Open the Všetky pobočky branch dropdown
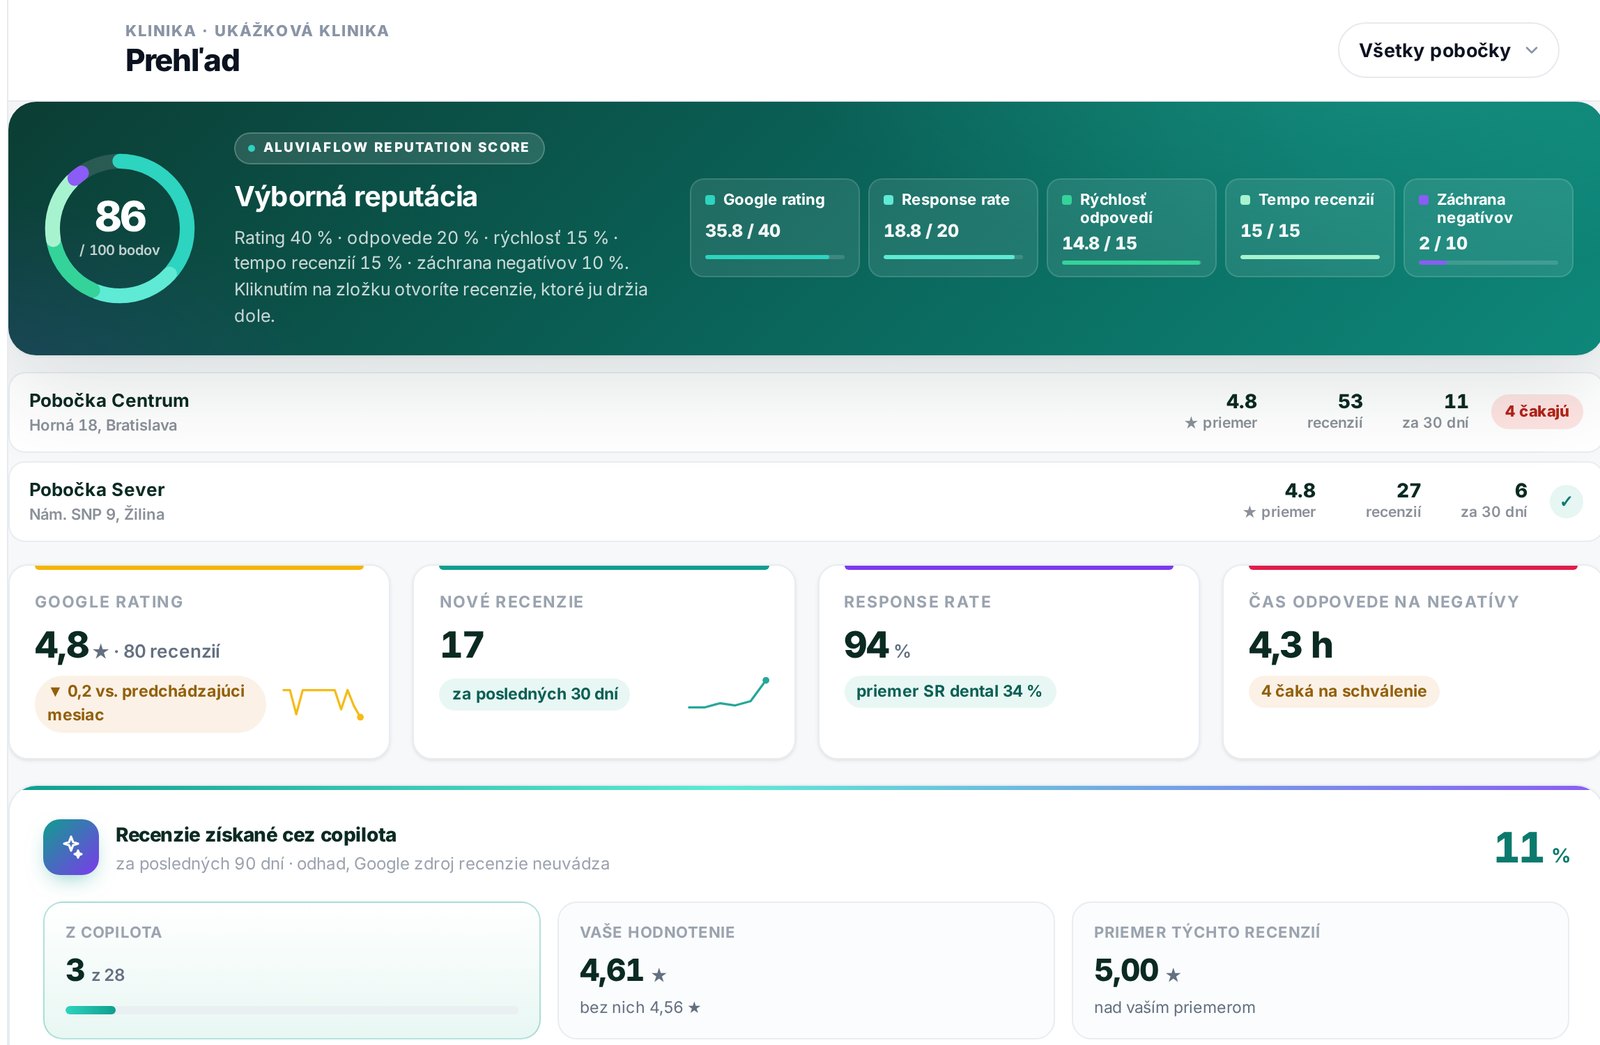Viewport: 1600px width, 1045px height. (1448, 50)
